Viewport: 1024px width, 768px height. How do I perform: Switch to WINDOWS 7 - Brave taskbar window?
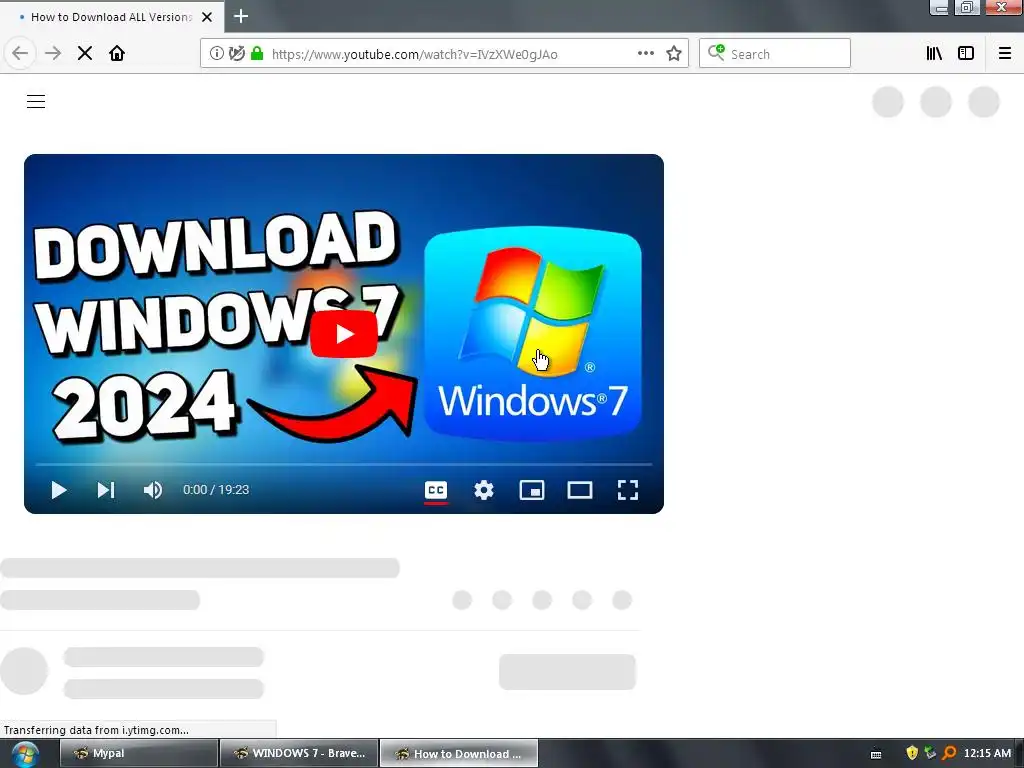click(x=299, y=754)
